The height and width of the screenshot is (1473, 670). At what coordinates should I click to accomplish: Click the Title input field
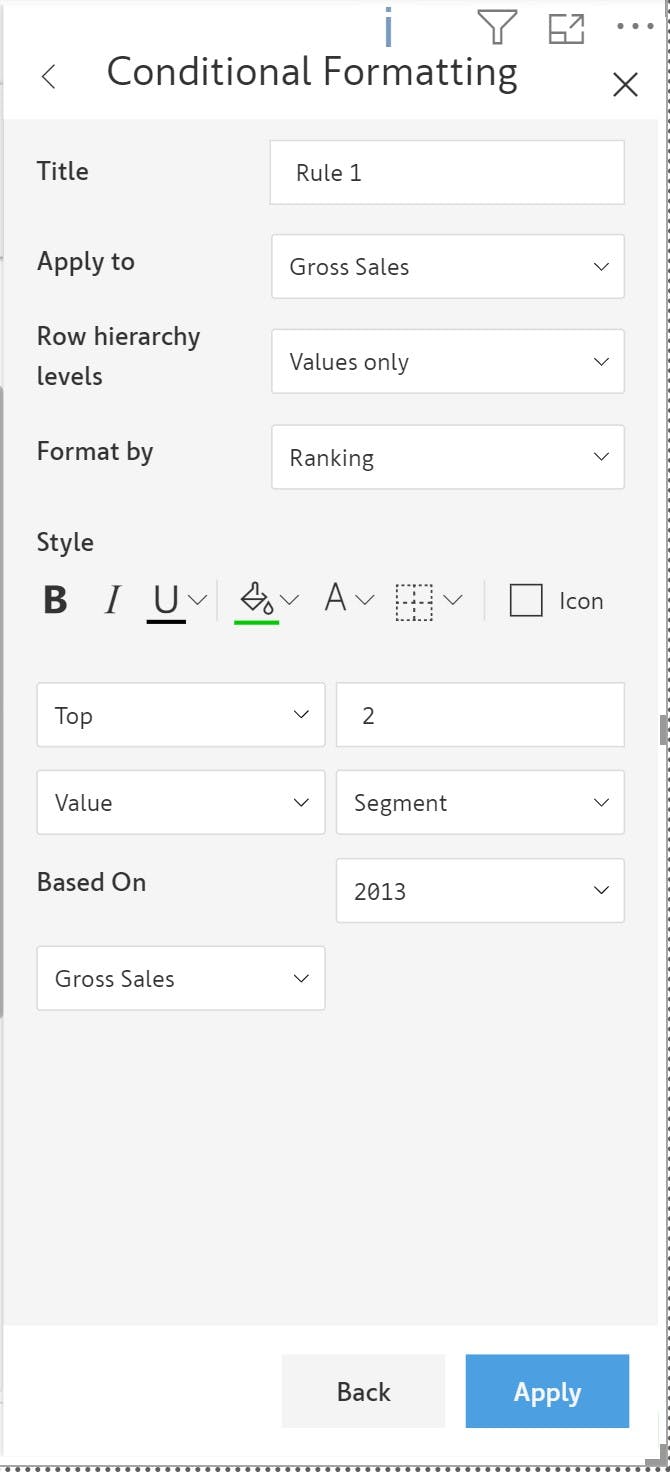pos(447,172)
